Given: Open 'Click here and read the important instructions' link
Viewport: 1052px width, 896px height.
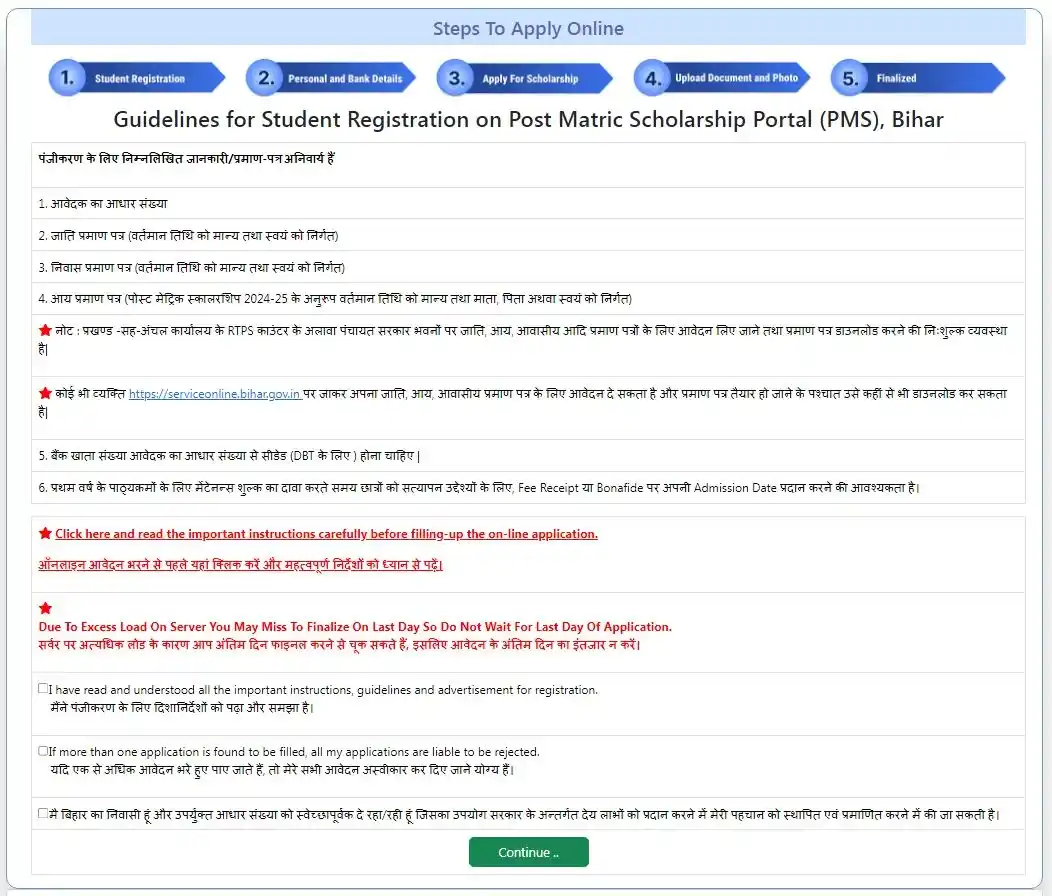Looking at the screenshot, I should 326,534.
